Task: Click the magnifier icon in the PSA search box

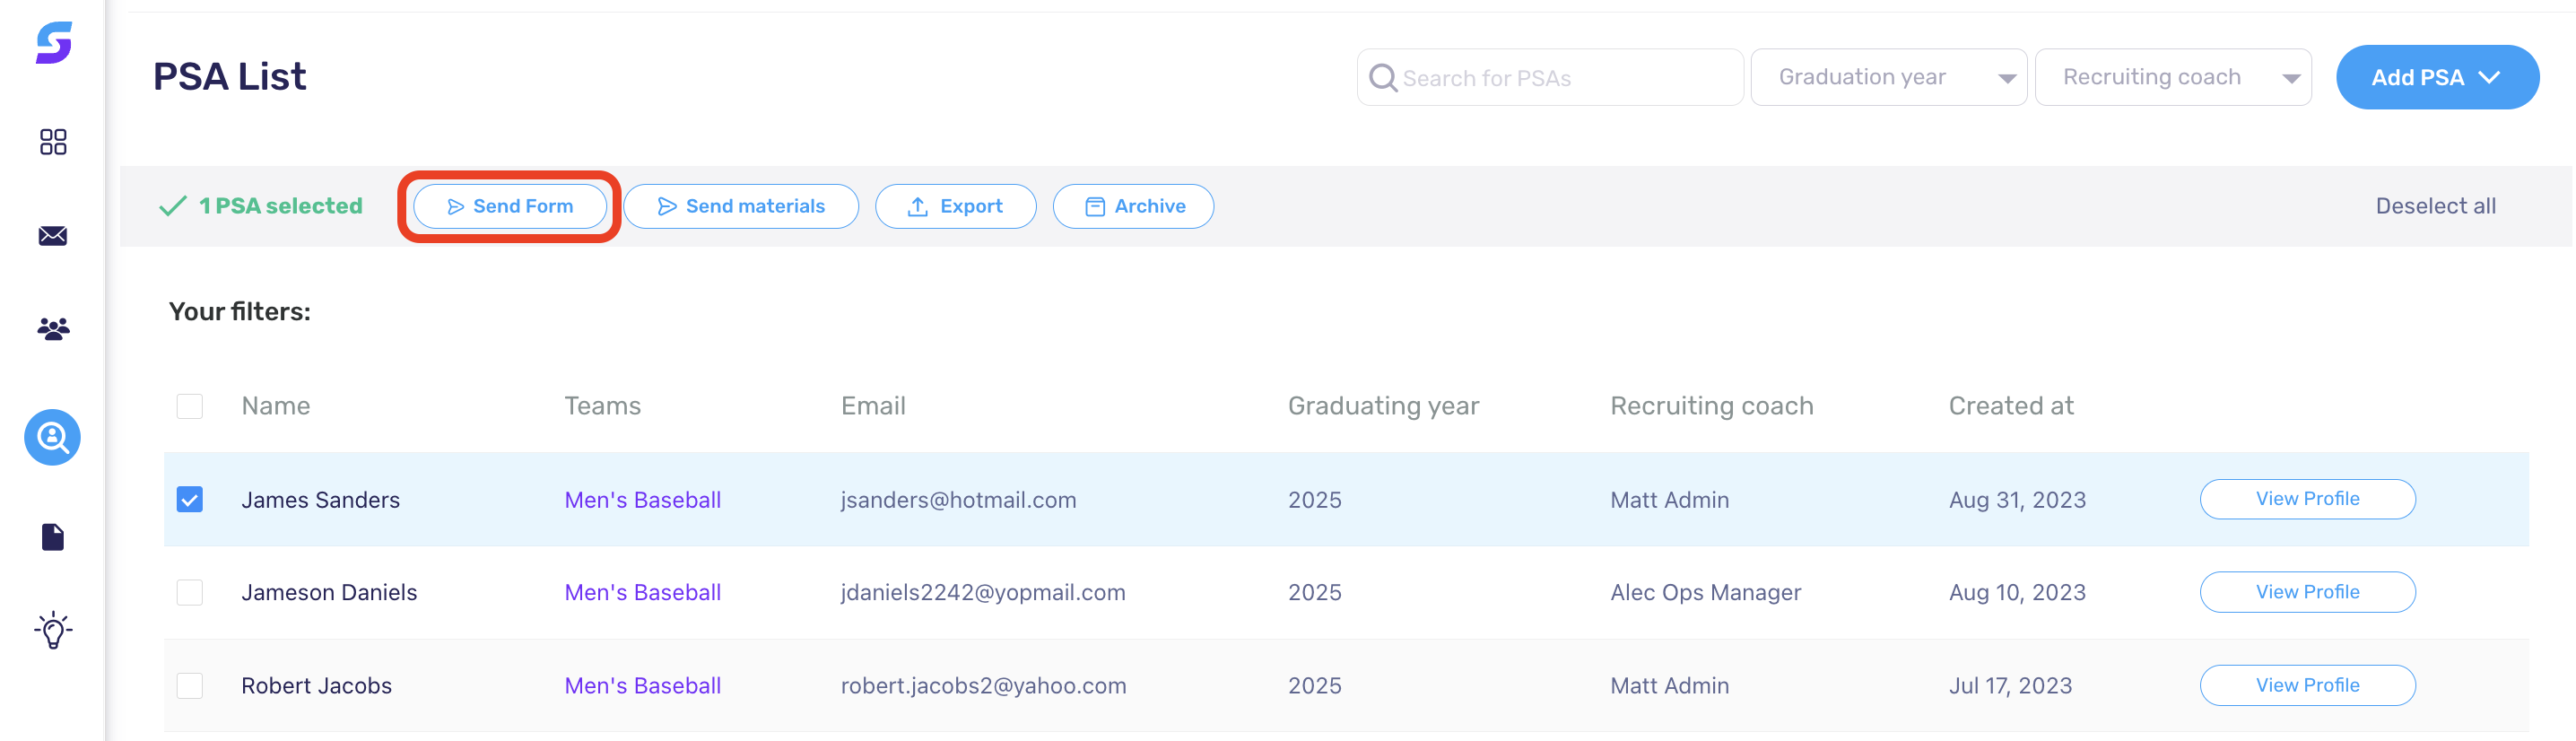Action: 1383,78
